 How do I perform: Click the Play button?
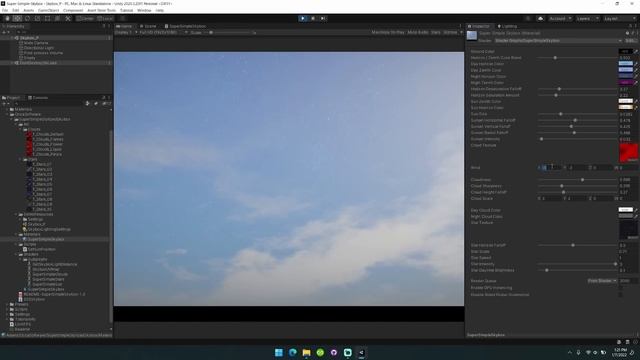[302, 18]
